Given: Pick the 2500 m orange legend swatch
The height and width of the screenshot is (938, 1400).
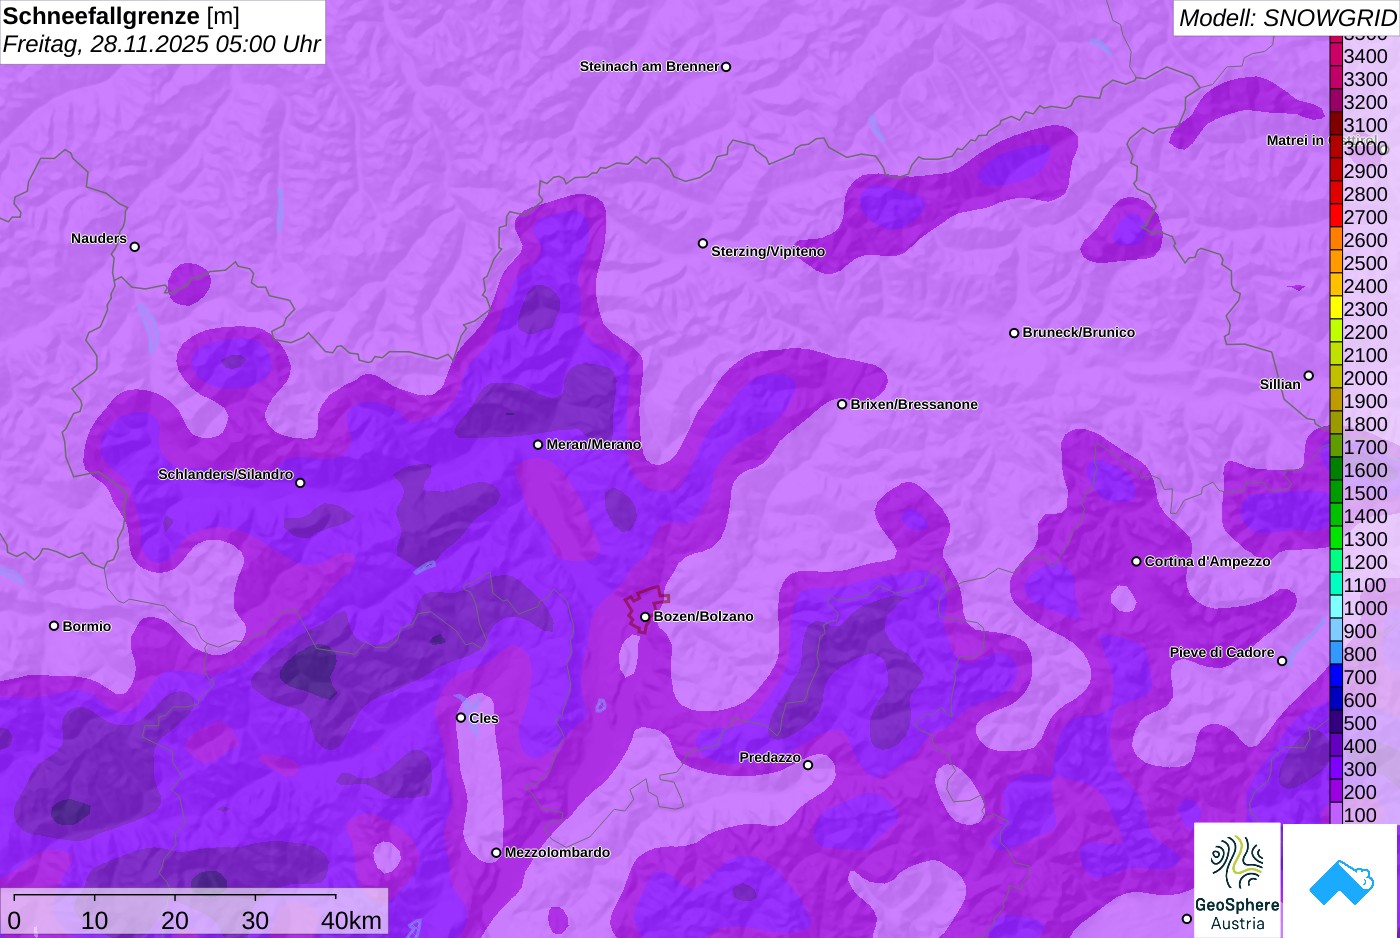Looking at the screenshot, I should (x=1336, y=262).
